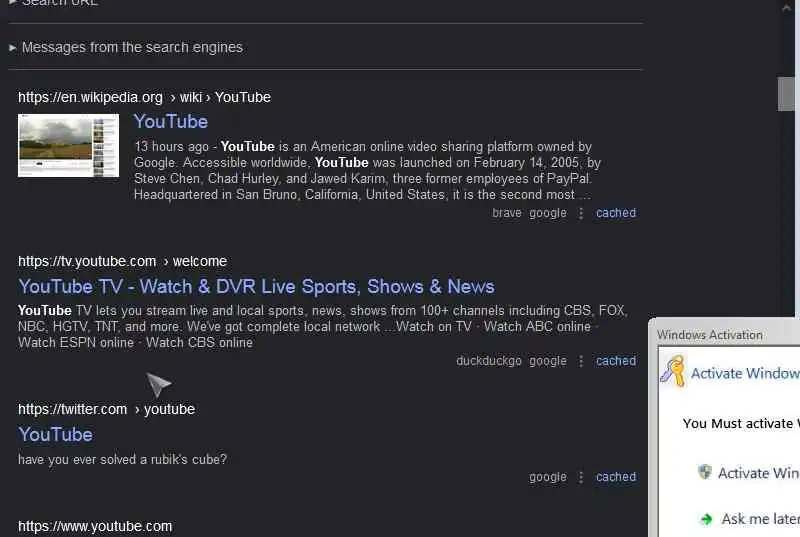Viewport: 800px width, 537px height.
Task: Choose Ask me later in Windows Activation
Action: pyautogui.click(x=749, y=519)
